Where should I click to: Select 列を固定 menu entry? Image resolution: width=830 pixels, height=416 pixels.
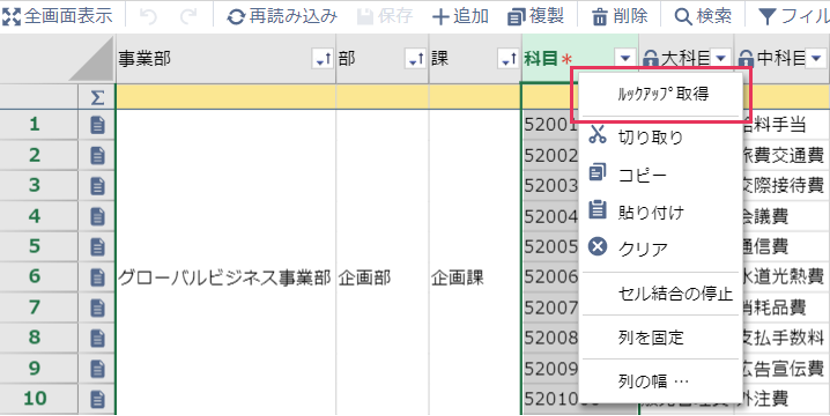(x=651, y=338)
